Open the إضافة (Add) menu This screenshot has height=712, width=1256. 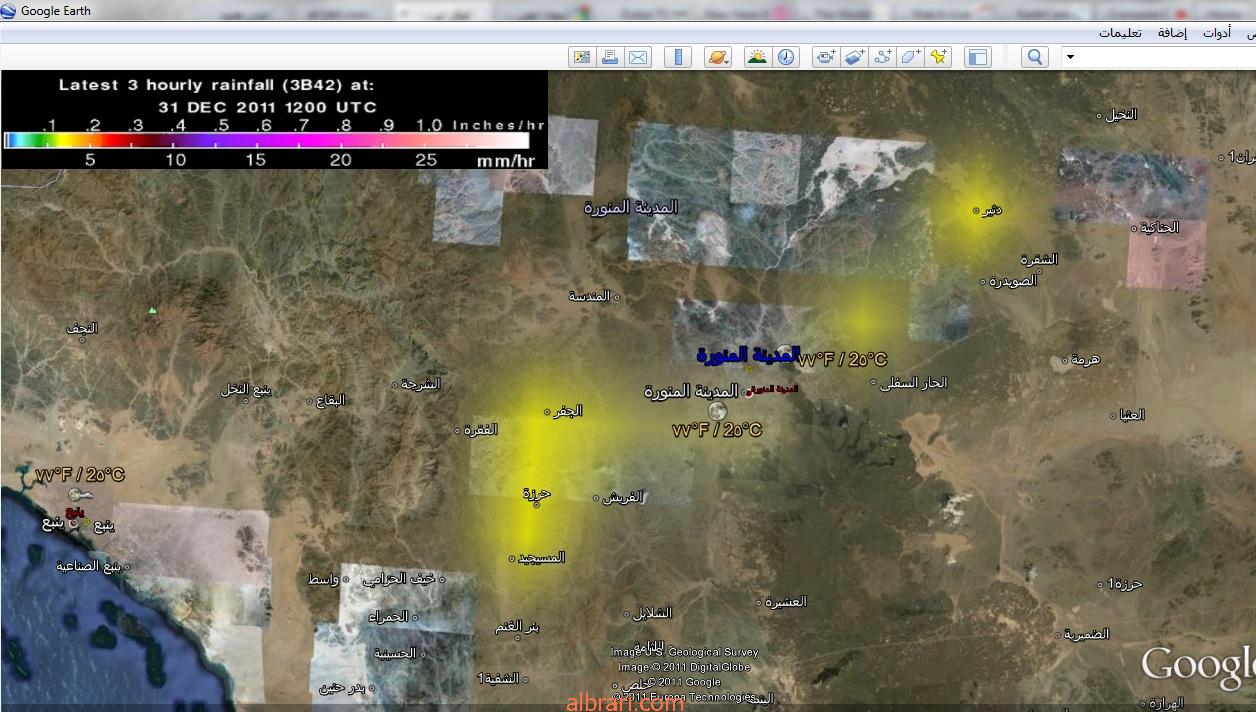[1172, 33]
